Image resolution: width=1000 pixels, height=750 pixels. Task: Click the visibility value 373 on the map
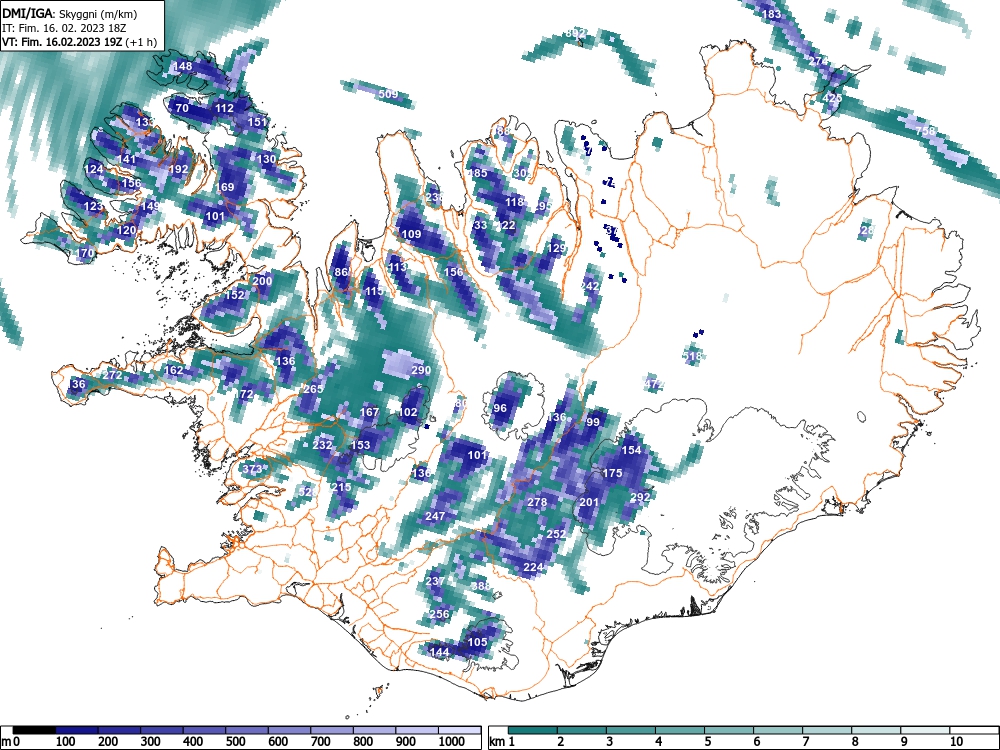click(253, 469)
